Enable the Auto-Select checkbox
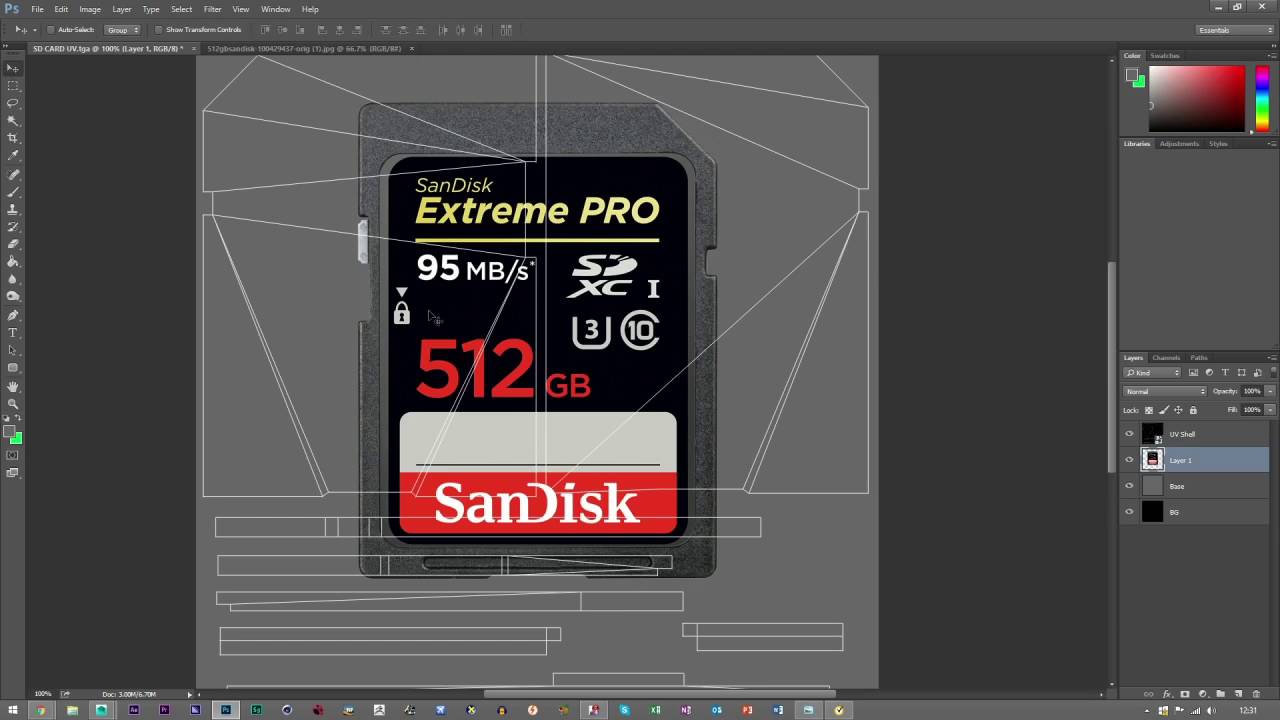 coord(51,30)
